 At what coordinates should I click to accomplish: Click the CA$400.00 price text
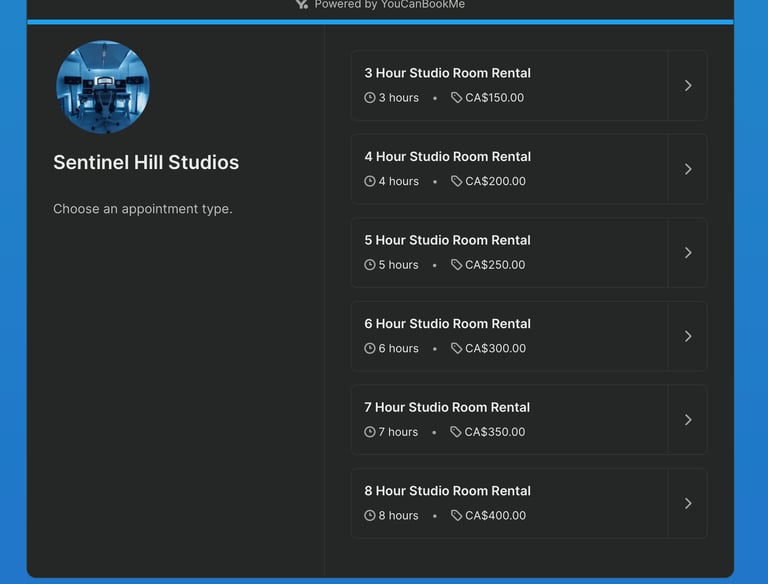point(496,515)
